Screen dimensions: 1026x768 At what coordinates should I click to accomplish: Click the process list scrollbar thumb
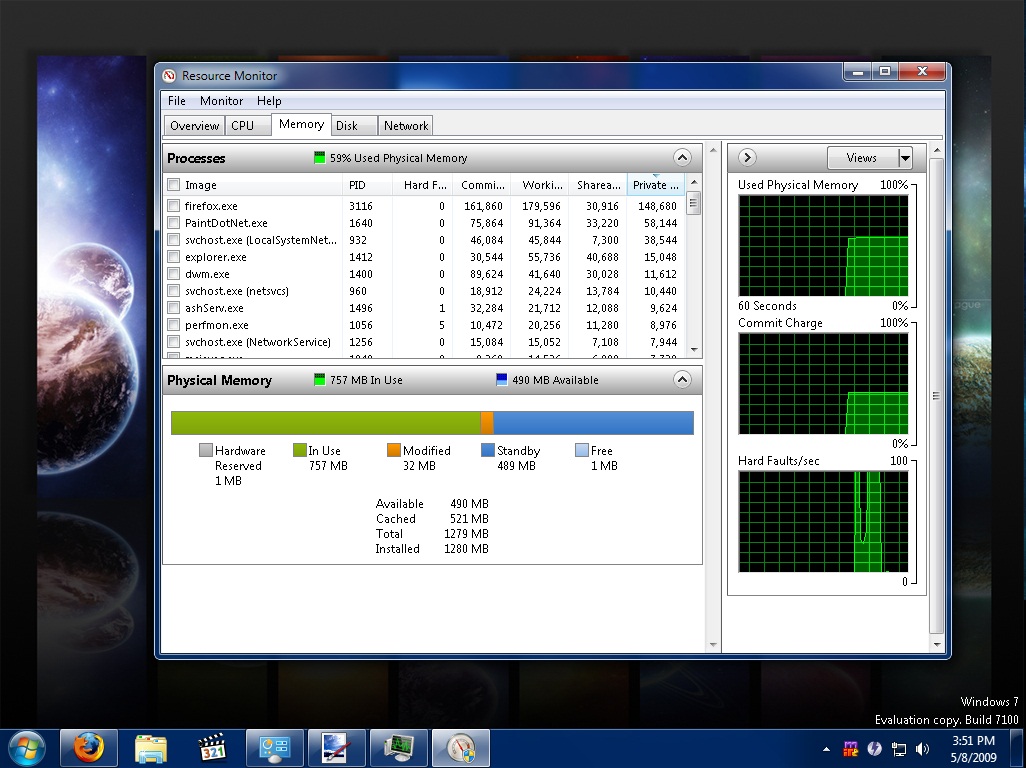[694, 203]
